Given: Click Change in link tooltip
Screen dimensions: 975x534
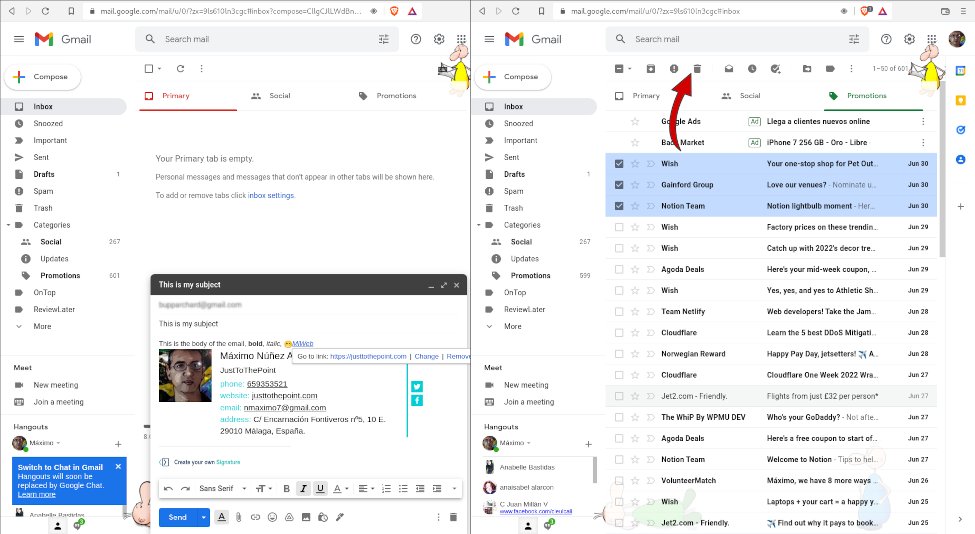Looking at the screenshot, I should point(427,357).
